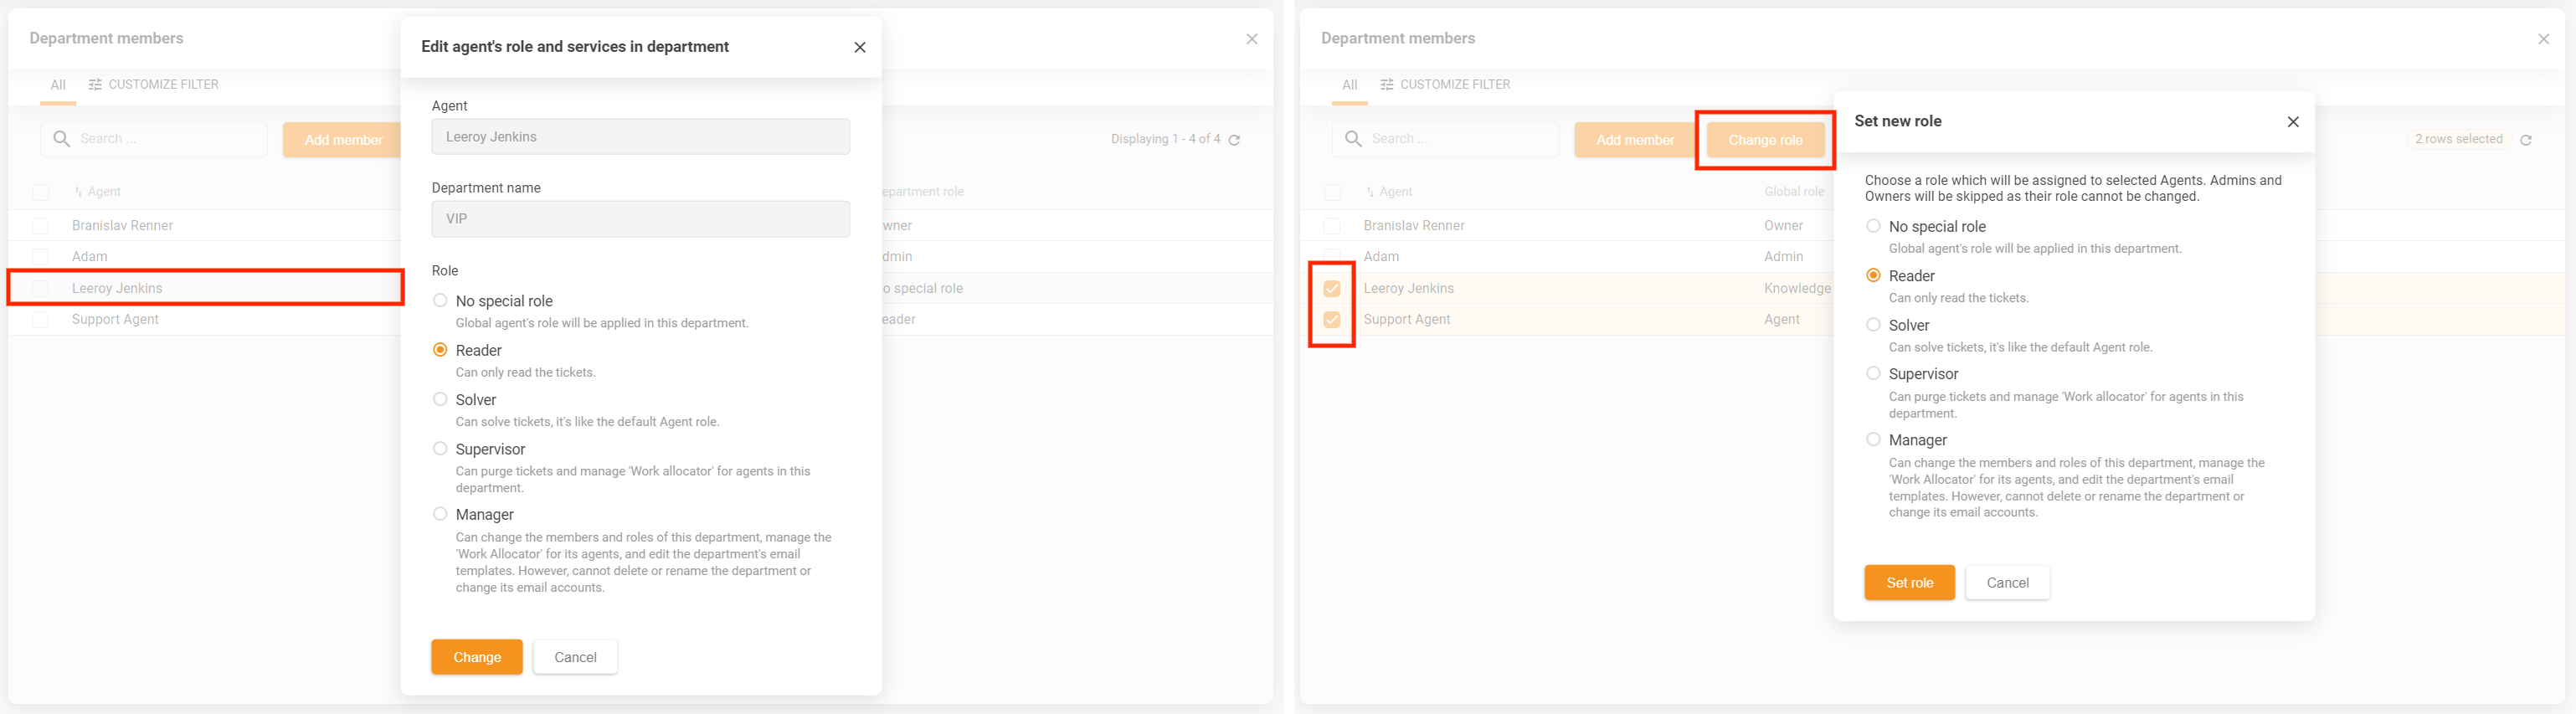Switch to All tab beside the Change role panel
The width and height of the screenshot is (2576, 714).
click(1349, 85)
